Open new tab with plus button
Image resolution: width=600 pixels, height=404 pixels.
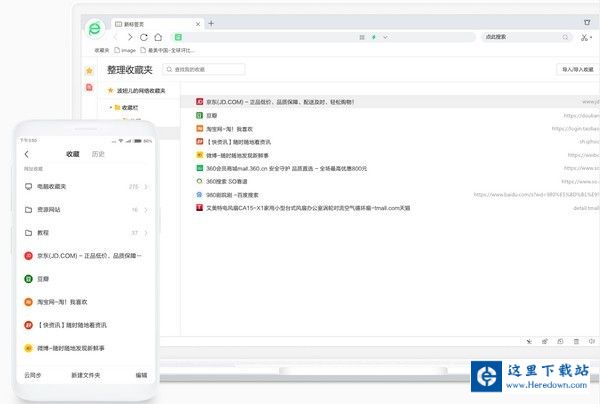211,22
